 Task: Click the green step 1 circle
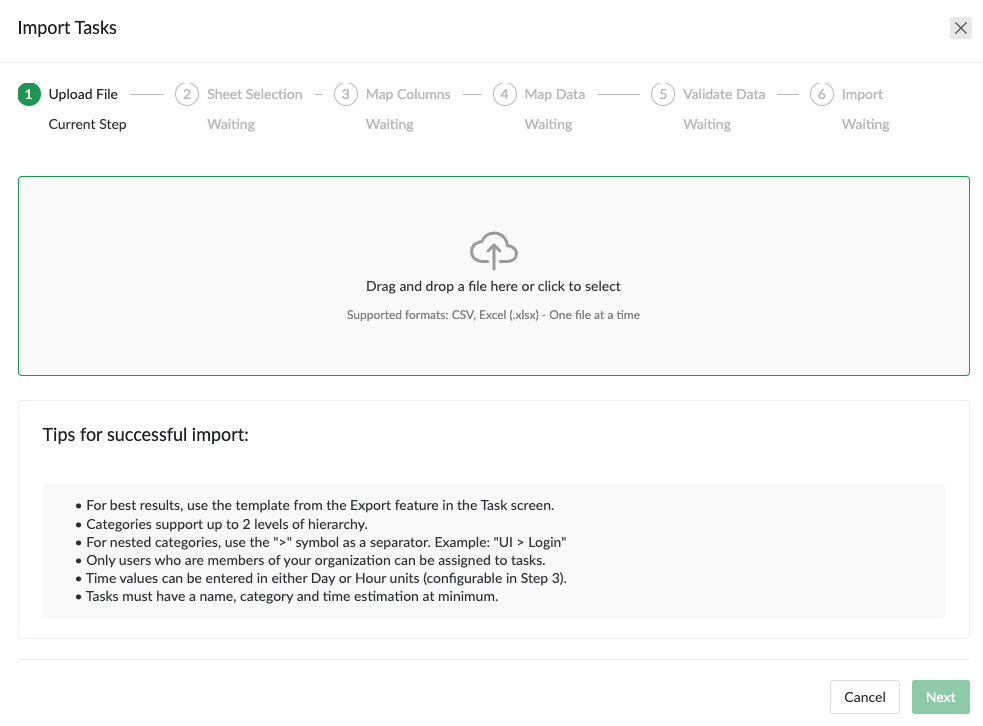pyautogui.click(x=29, y=94)
